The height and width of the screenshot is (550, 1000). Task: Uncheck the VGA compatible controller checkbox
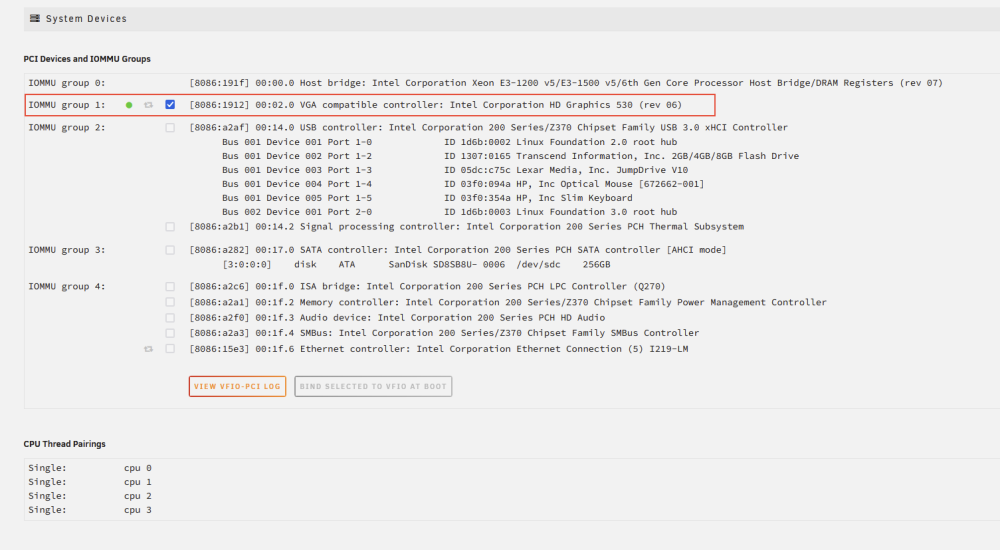(x=170, y=105)
